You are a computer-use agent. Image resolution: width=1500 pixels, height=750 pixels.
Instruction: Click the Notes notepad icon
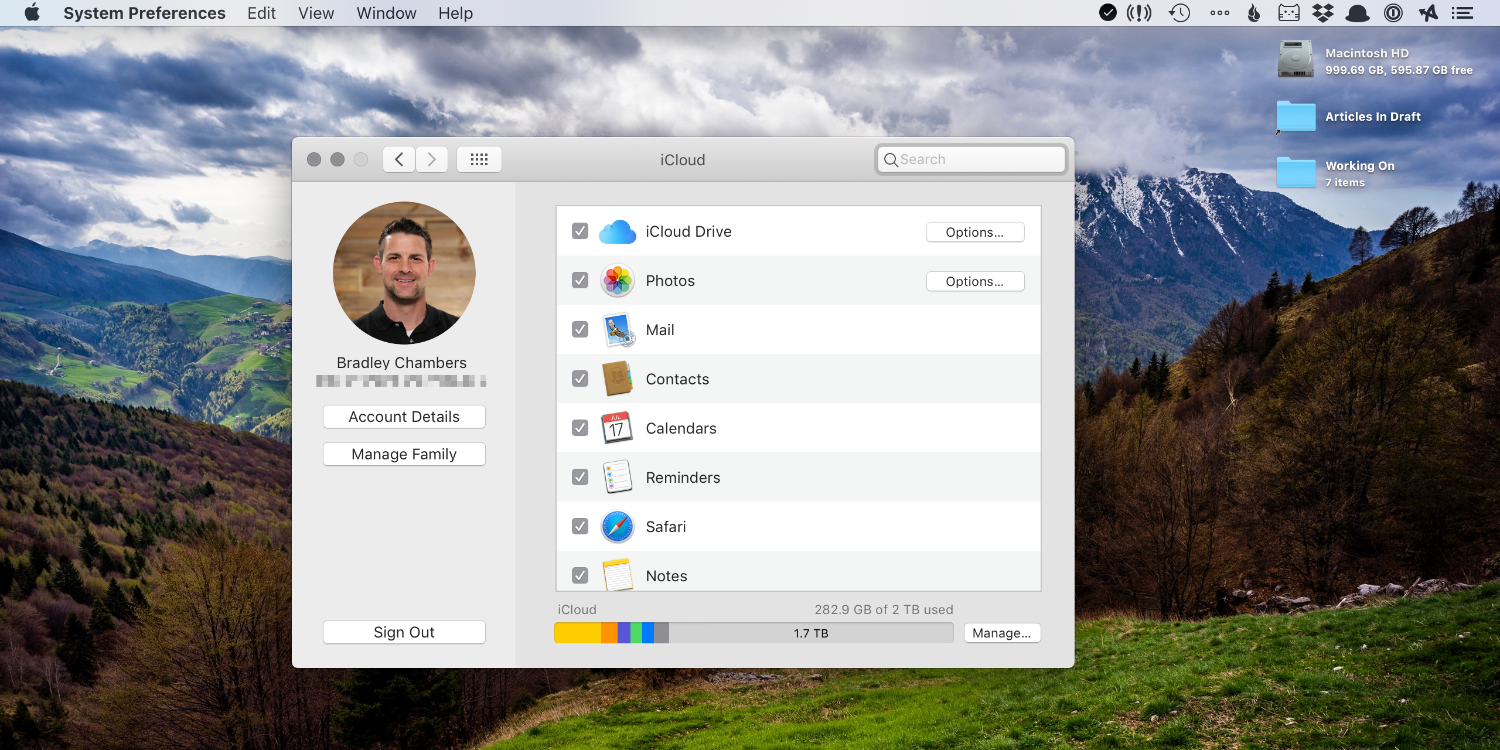617,575
